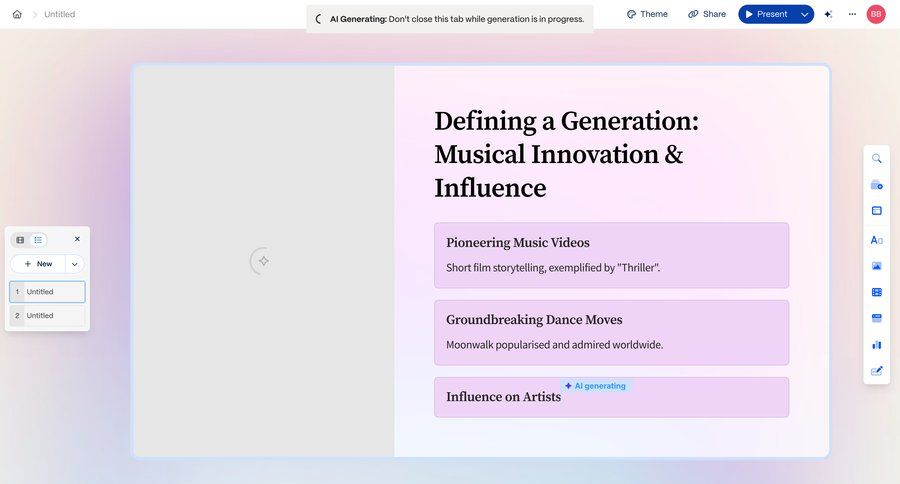
Task: Open the BB user avatar menu
Action: click(x=876, y=14)
